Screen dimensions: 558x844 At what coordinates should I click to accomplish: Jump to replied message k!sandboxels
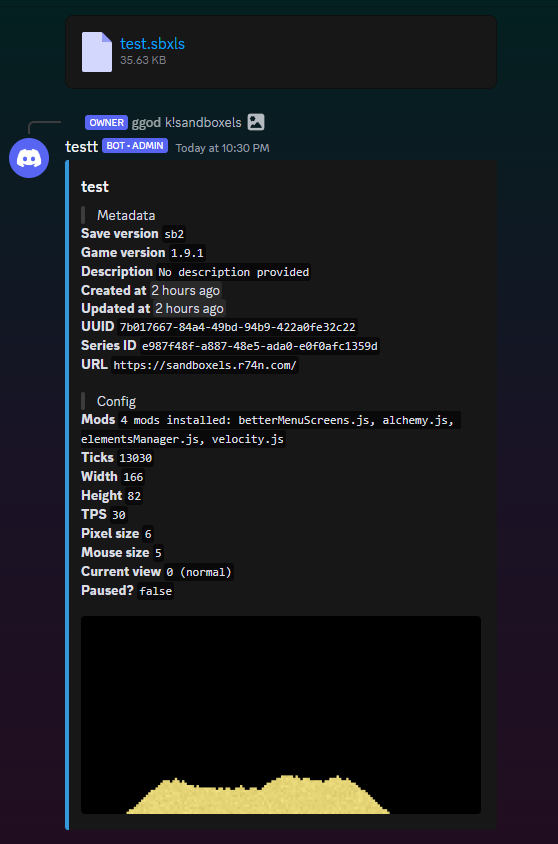click(x=203, y=123)
